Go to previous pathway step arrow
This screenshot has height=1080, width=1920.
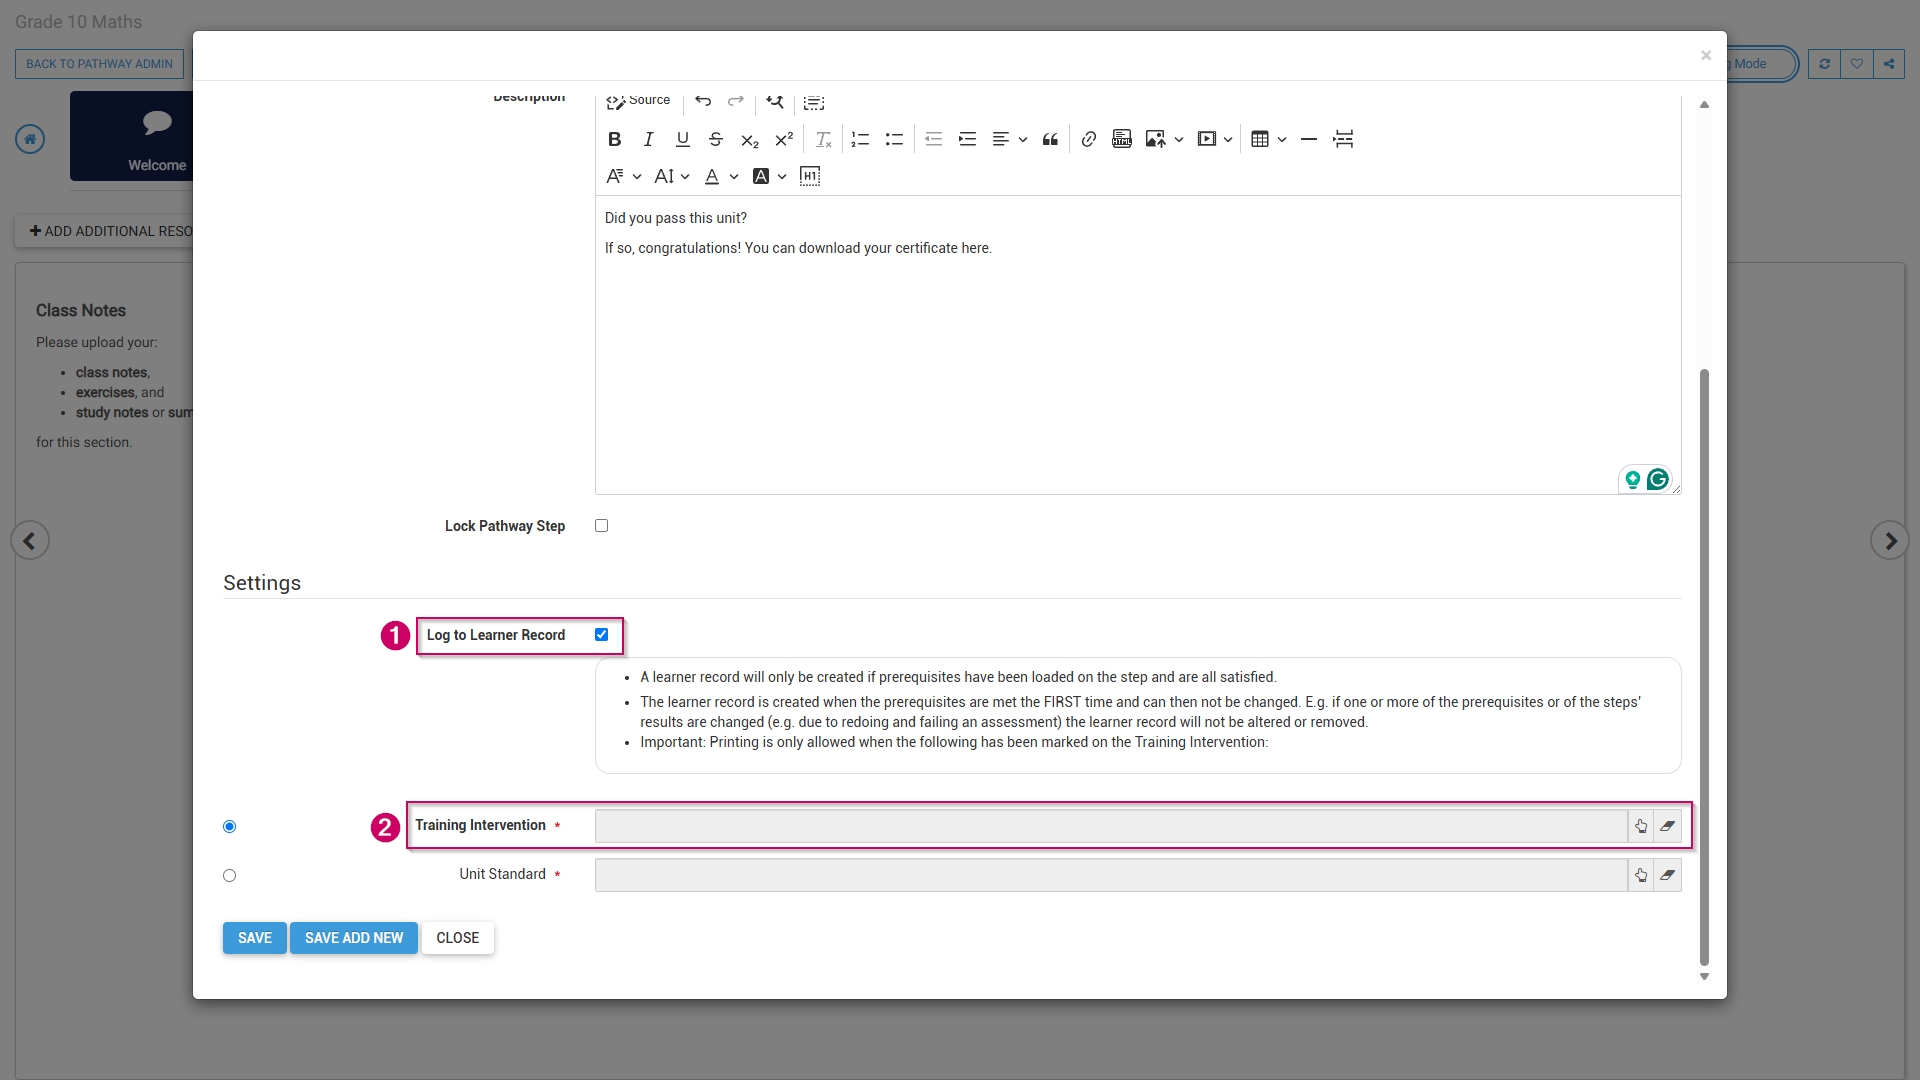[x=30, y=541]
